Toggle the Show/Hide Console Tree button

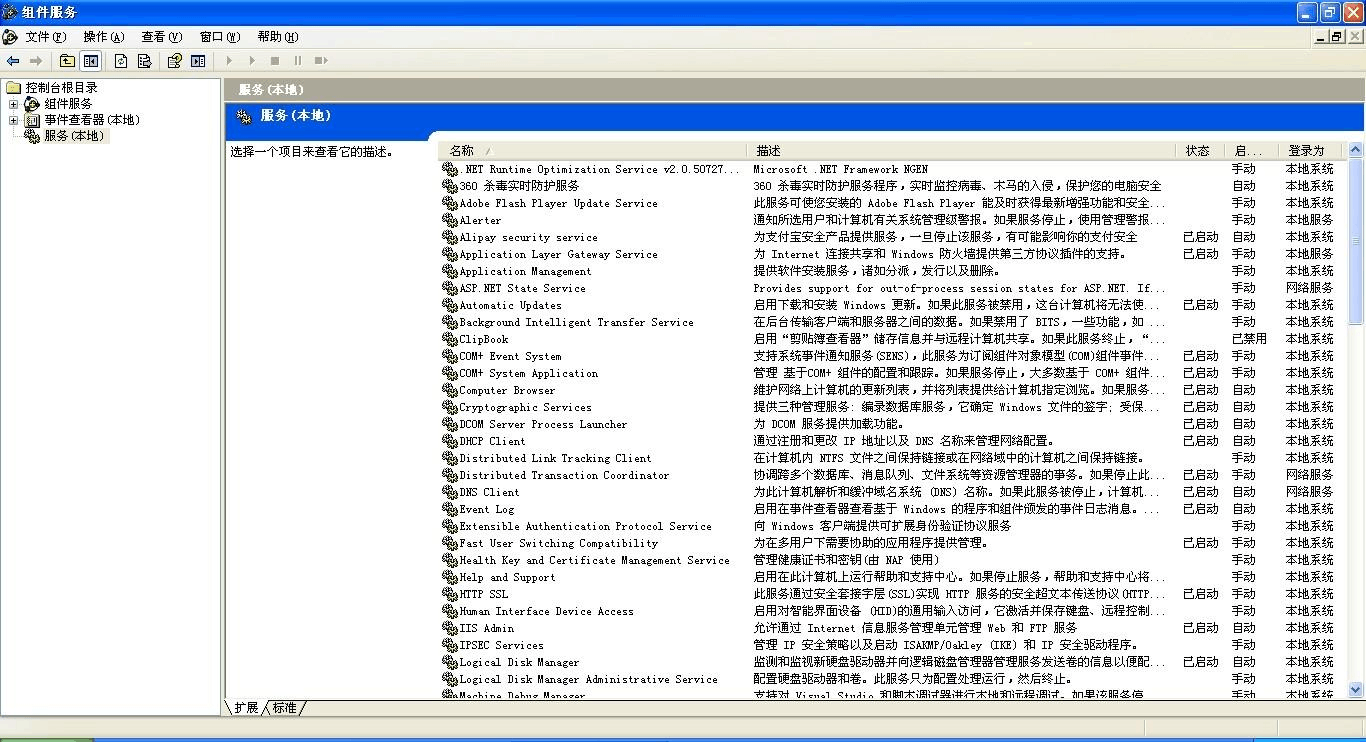[x=91, y=61]
